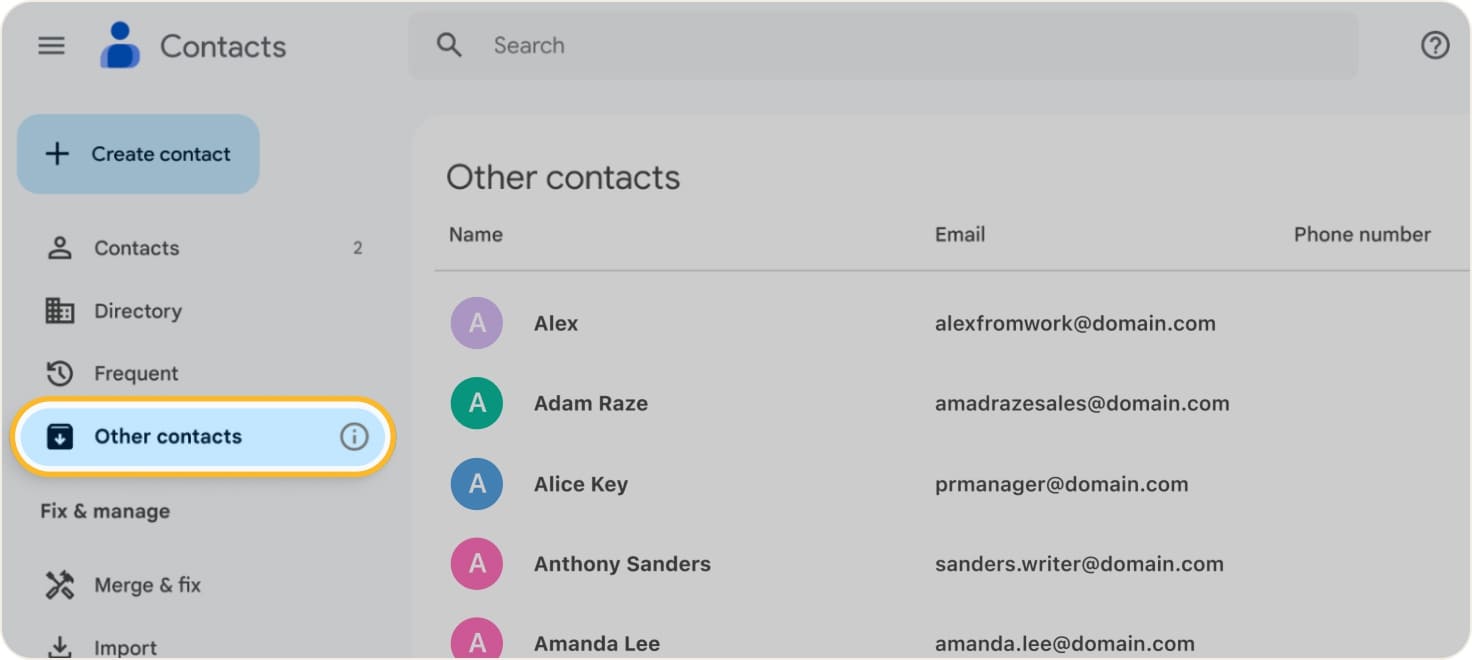1472x660 pixels.
Task: Click the Merge & fix wrench icon
Action: coord(59,585)
